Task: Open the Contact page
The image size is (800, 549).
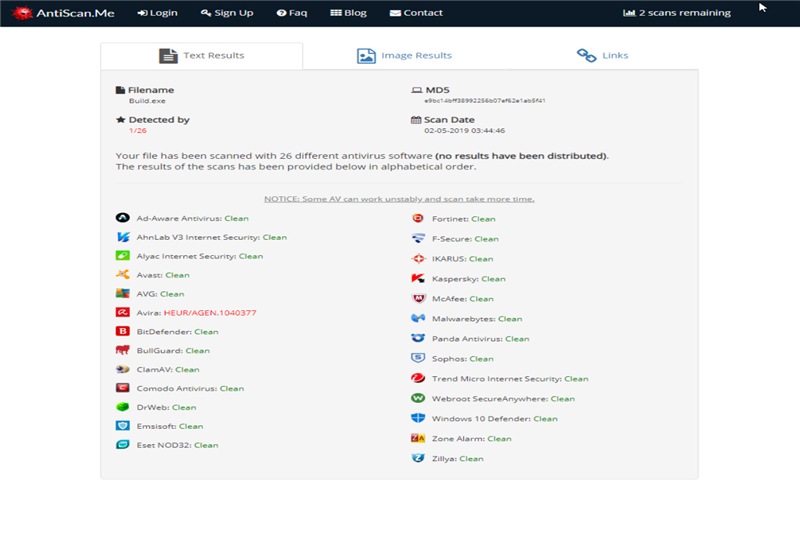Action: [x=416, y=13]
